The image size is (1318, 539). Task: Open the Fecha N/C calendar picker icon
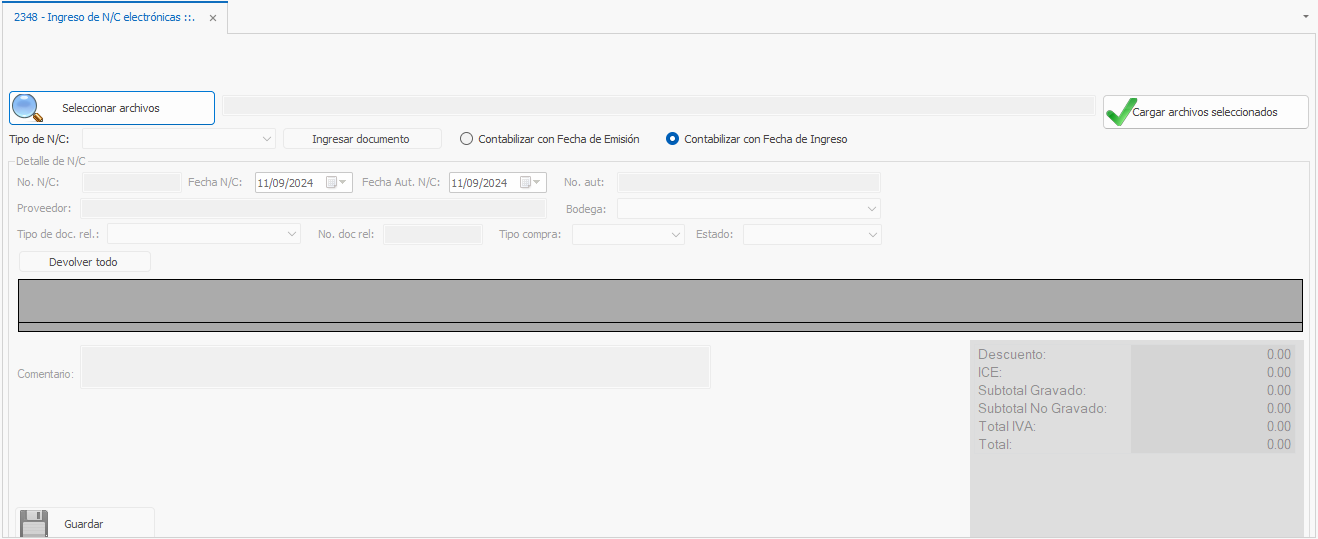click(332, 183)
